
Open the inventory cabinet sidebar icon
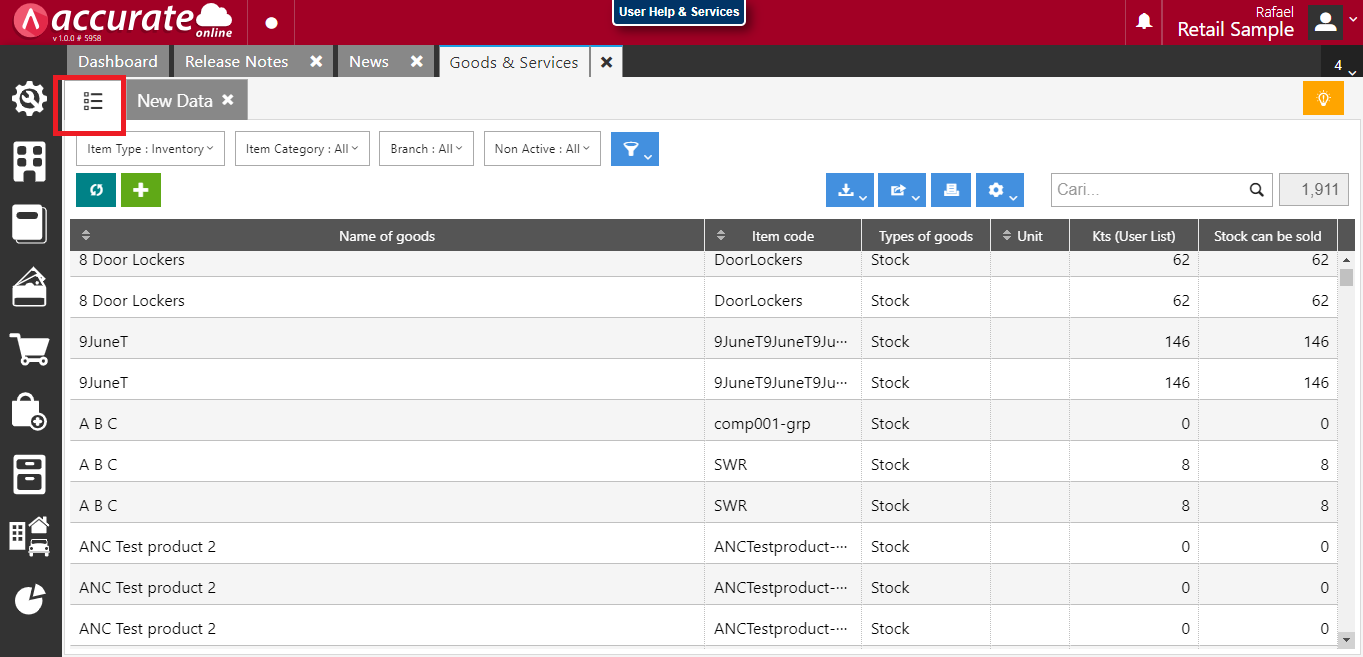point(30,474)
